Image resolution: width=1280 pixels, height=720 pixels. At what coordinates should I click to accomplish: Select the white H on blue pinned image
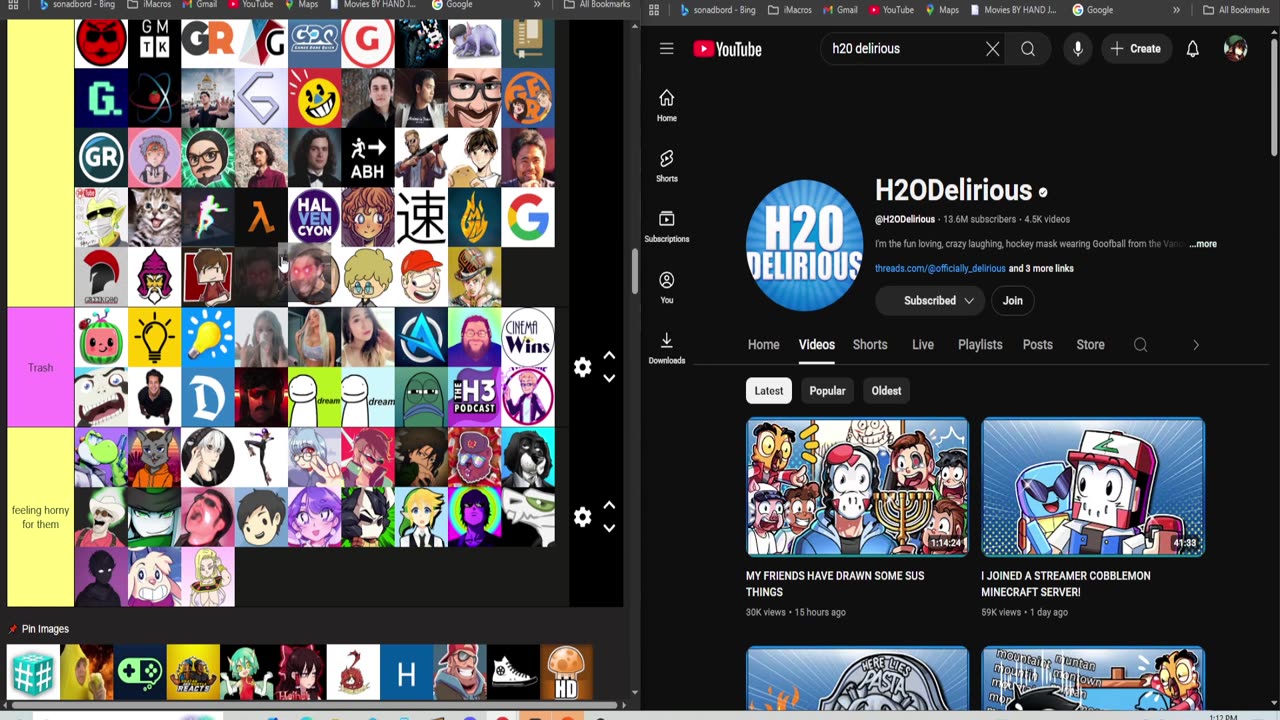click(407, 672)
